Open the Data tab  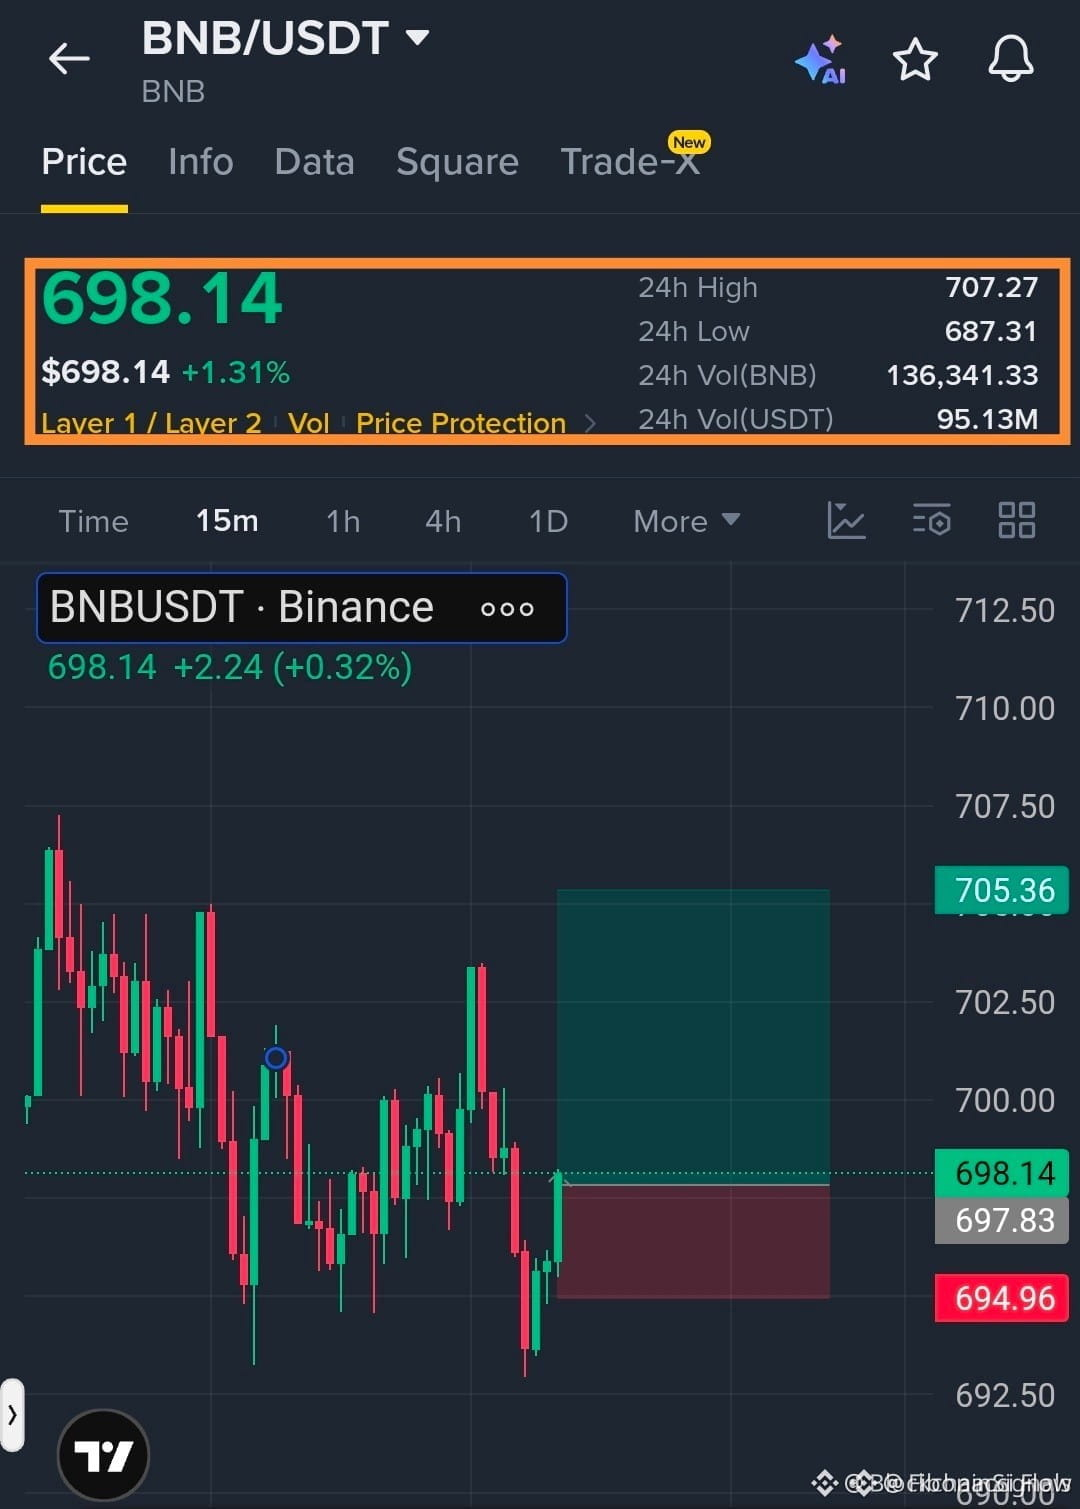coord(314,162)
